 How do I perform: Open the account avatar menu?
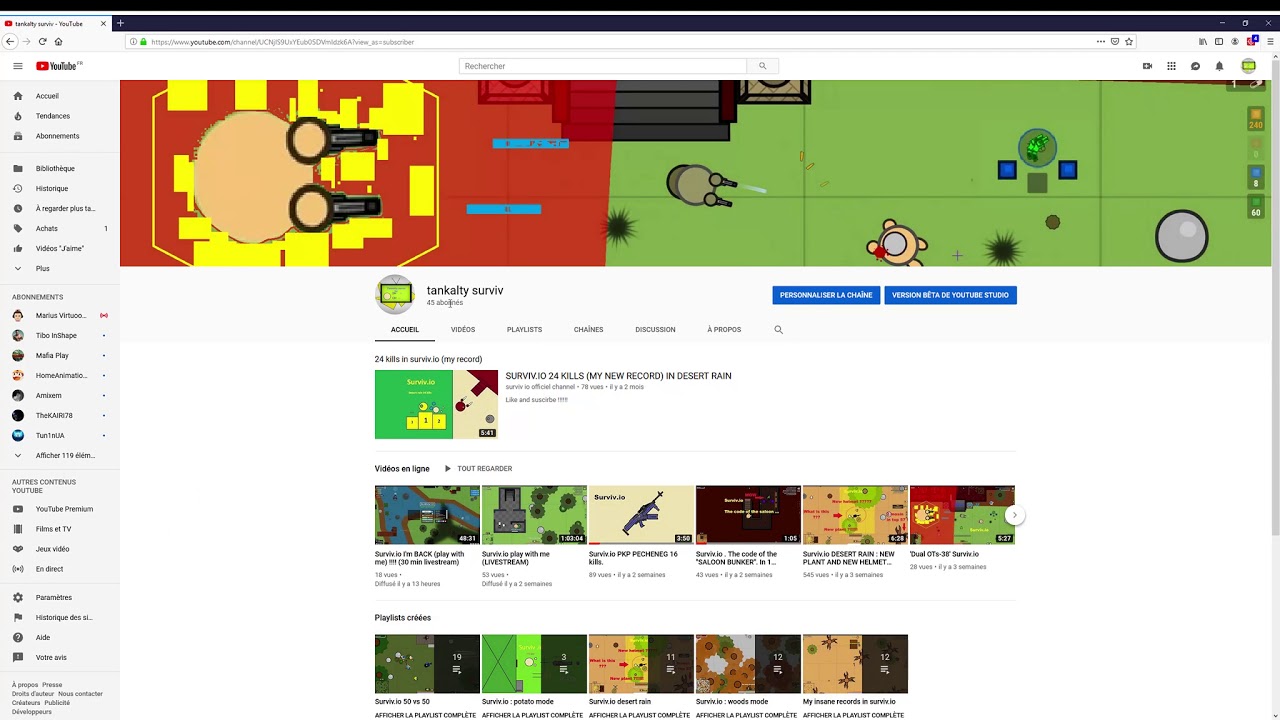click(1248, 66)
